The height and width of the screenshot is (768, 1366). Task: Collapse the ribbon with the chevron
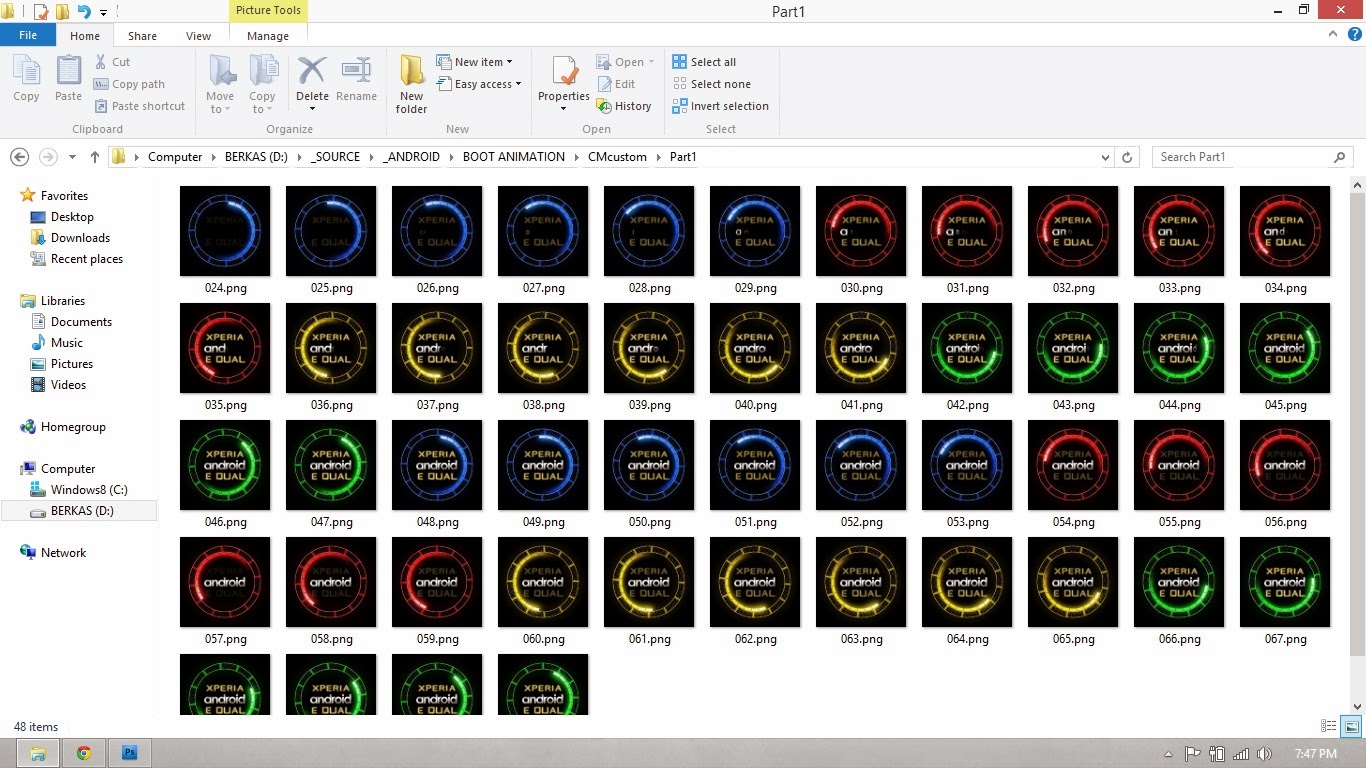click(1333, 34)
